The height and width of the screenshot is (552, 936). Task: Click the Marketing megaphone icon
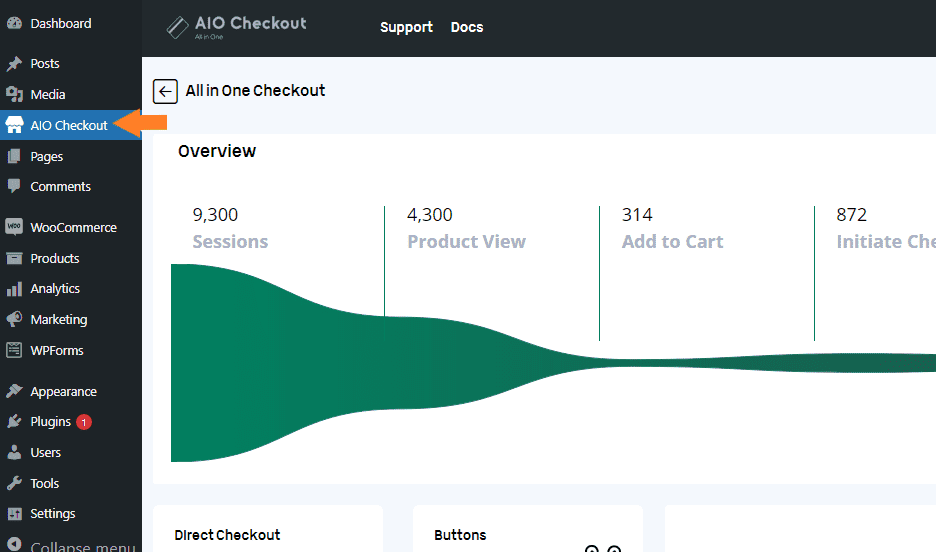[x=14, y=319]
